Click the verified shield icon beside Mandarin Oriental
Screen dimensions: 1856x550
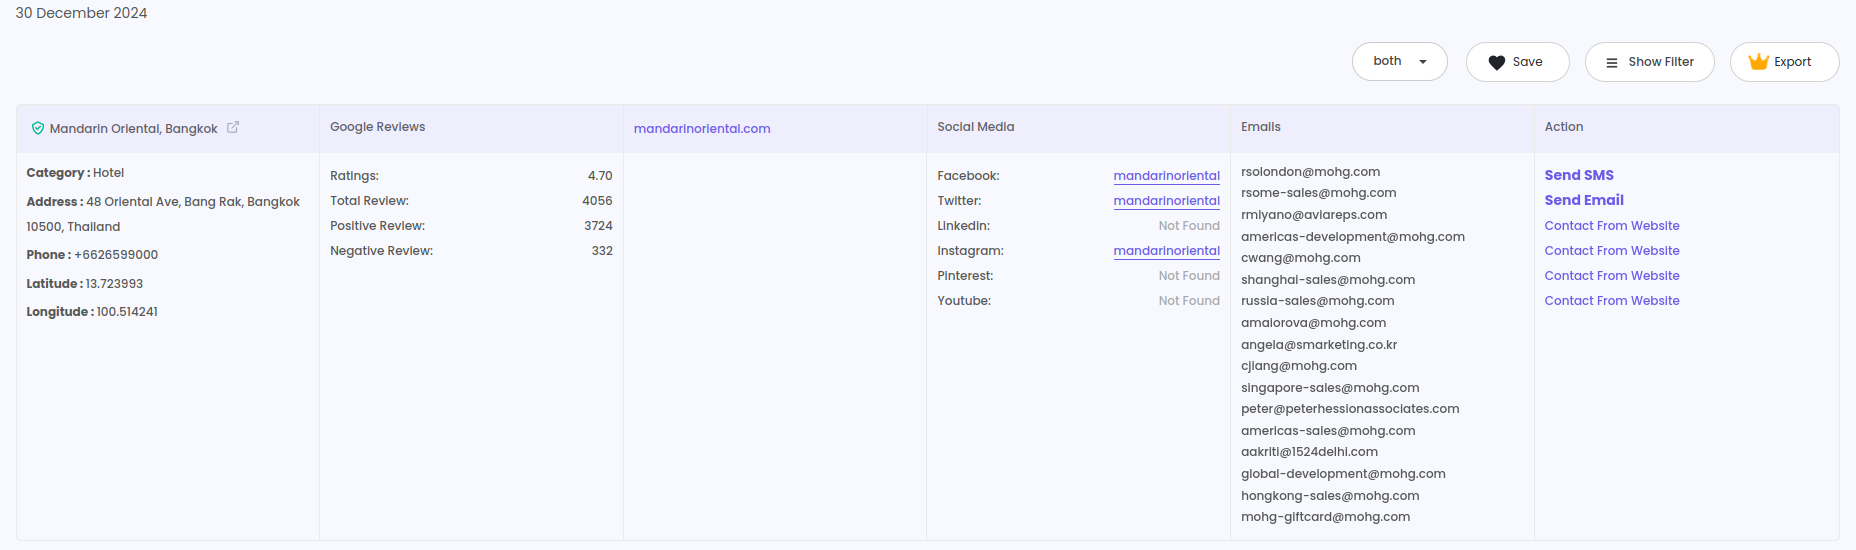38,128
